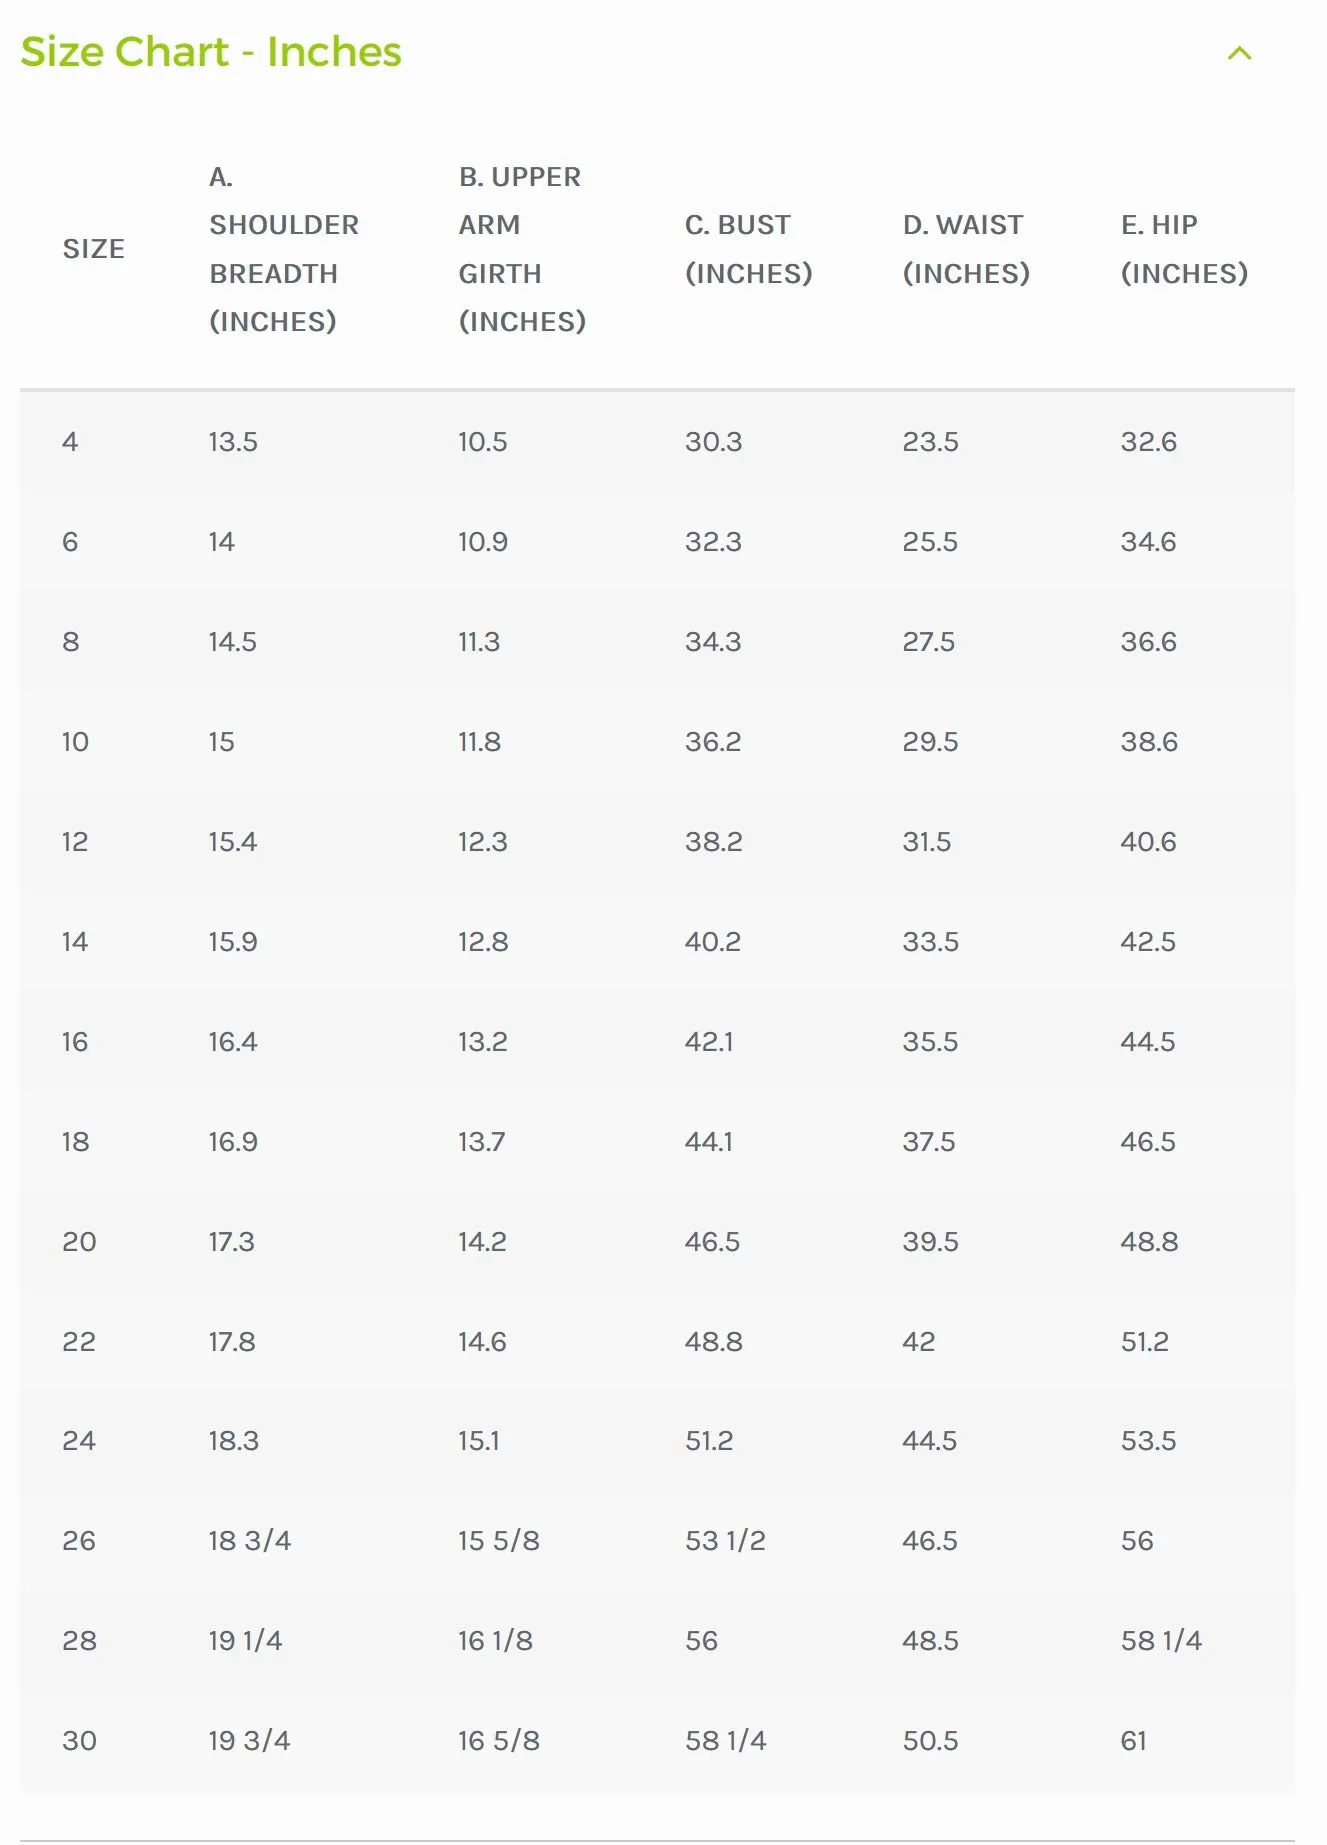This screenshot has width=1327, height=1845.
Task: Click the A. Shoulder Breadth column header
Action: (284, 249)
